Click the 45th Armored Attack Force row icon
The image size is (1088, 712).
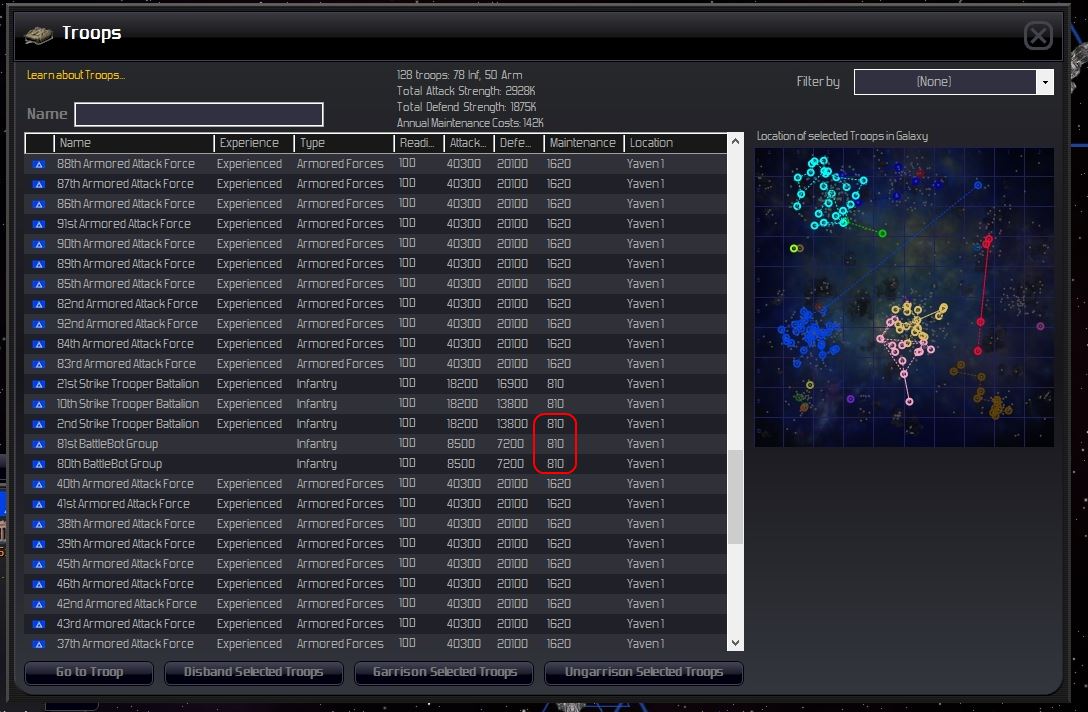pos(39,564)
